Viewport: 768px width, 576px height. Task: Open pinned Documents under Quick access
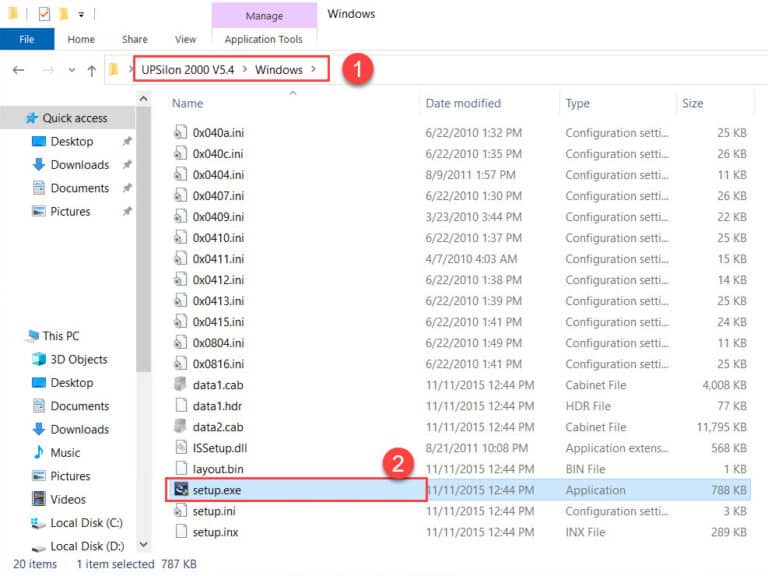[x=79, y=189]
